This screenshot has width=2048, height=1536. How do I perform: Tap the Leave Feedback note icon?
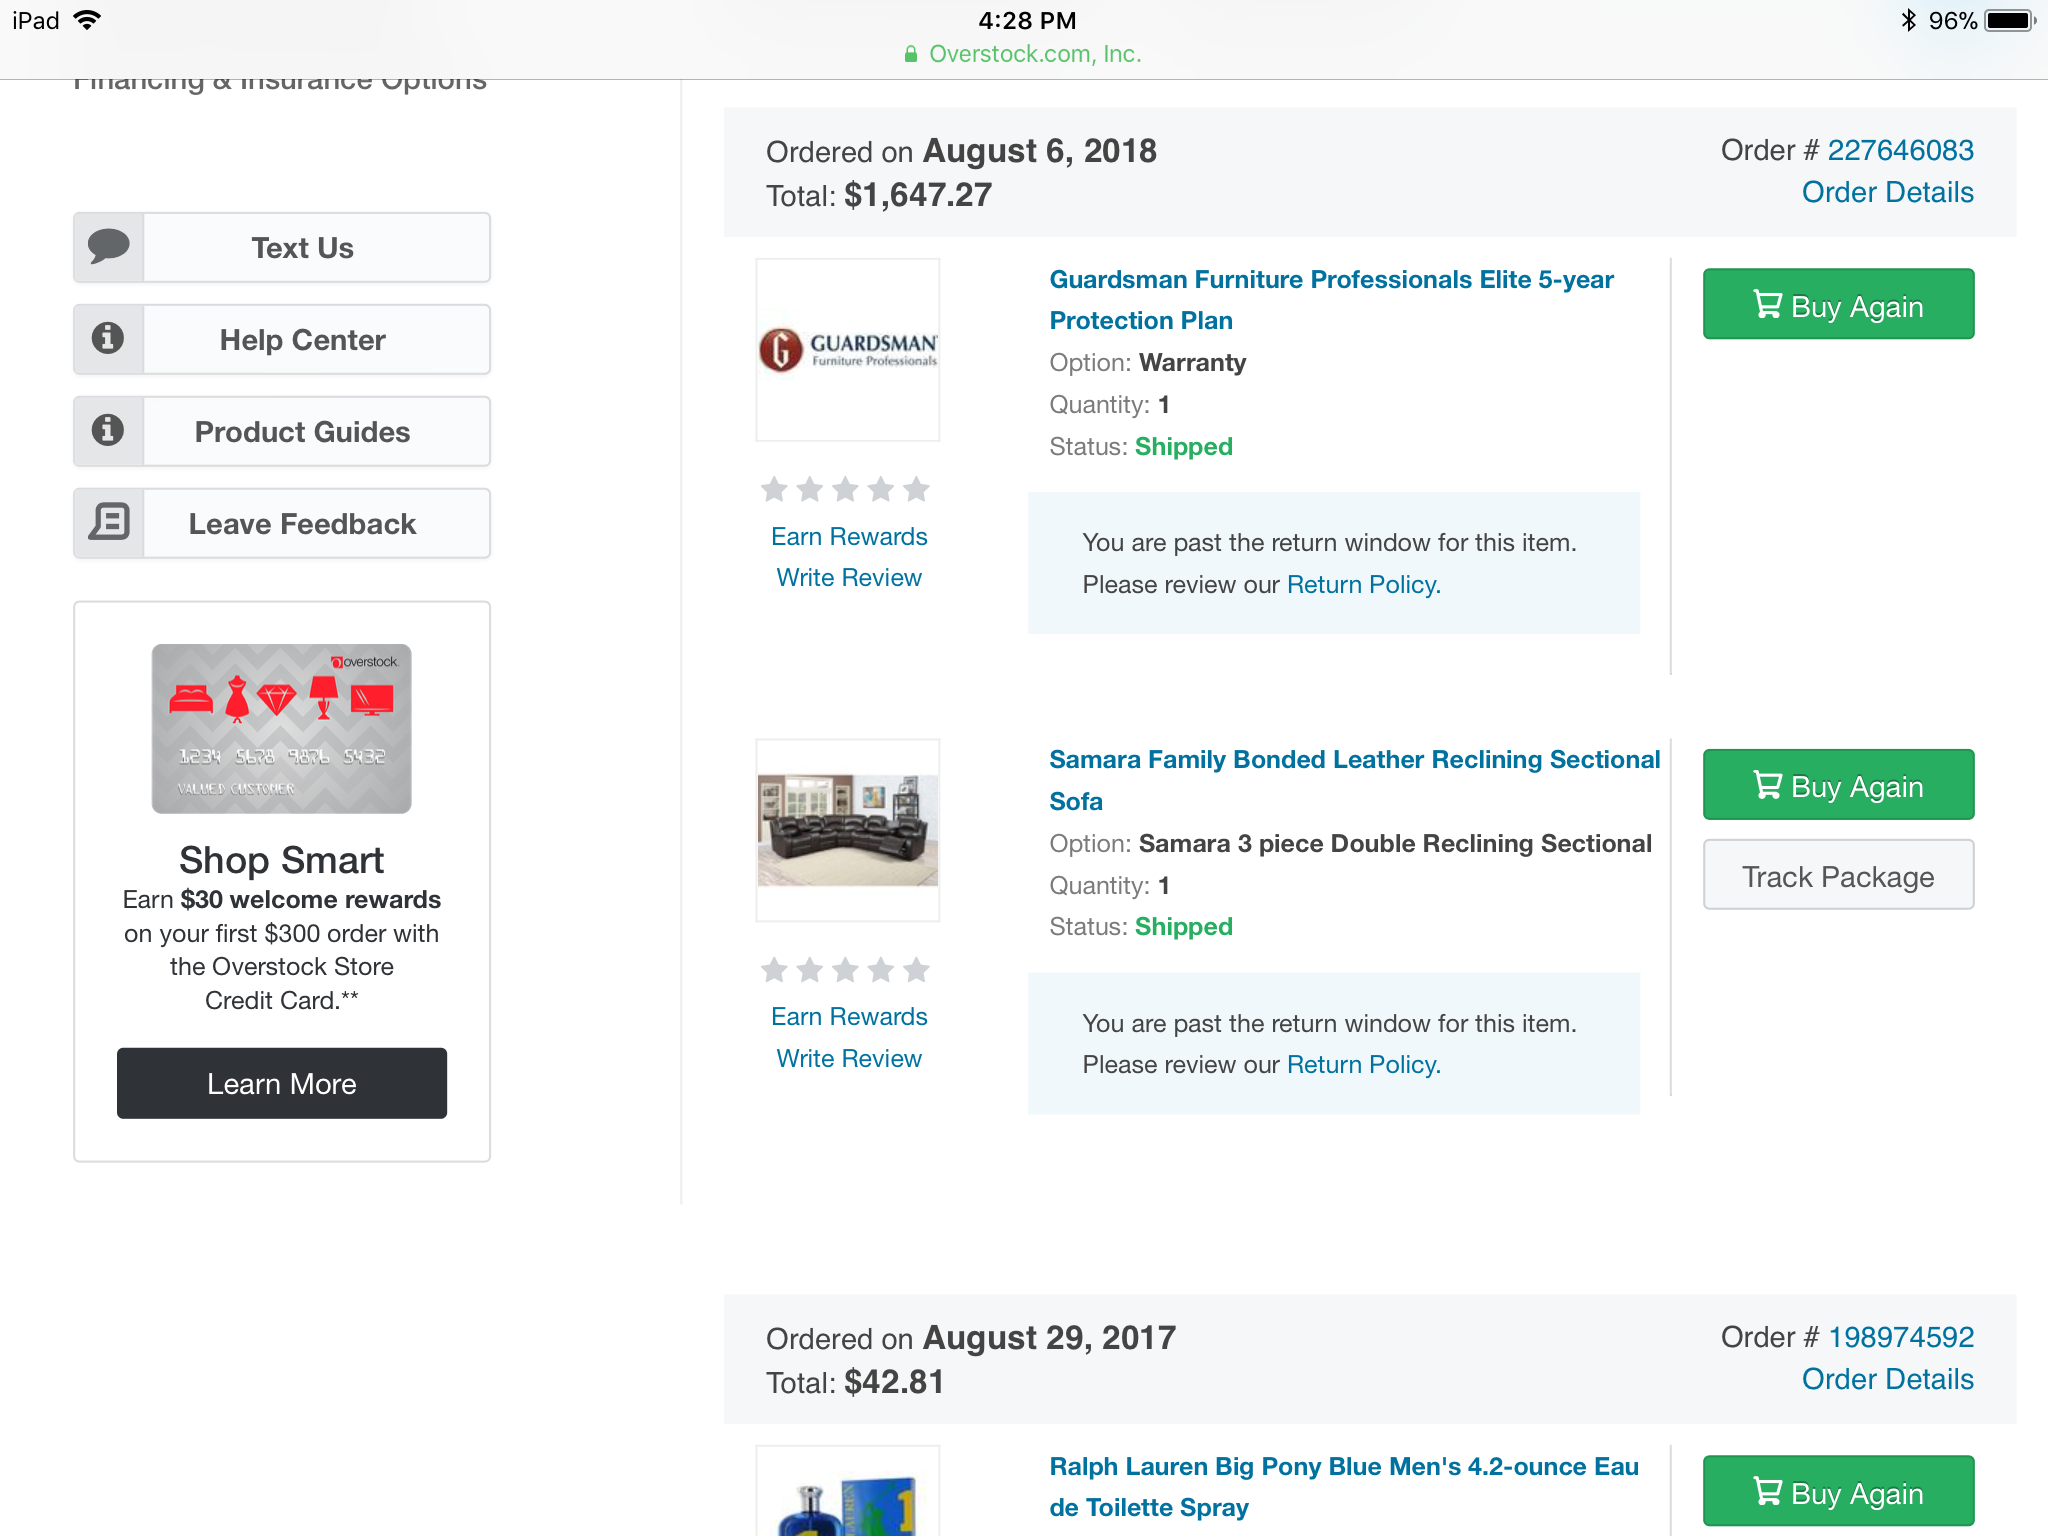(x=109, y=522)
